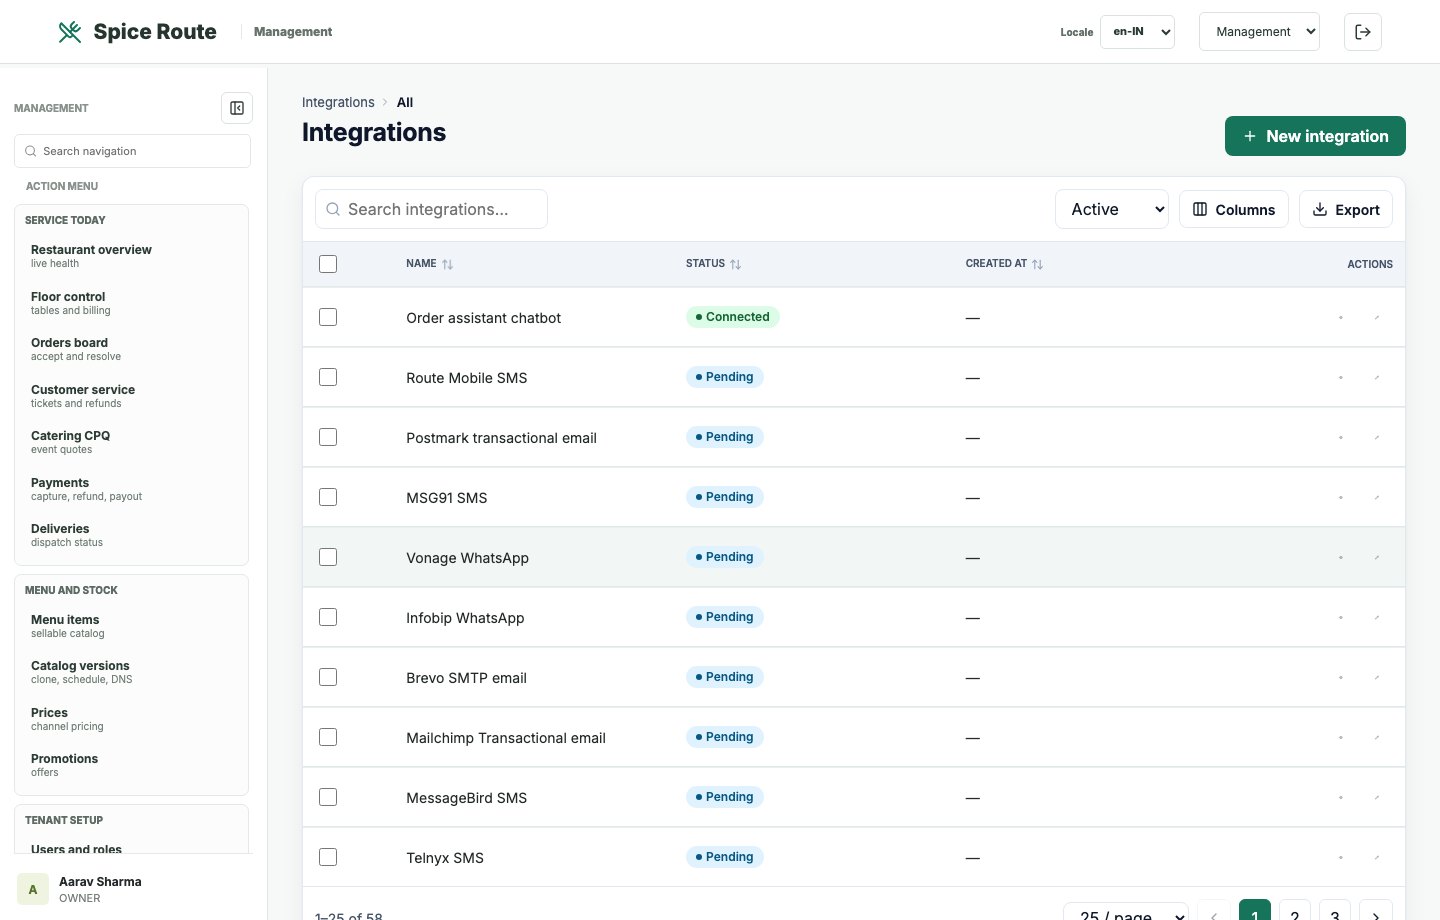Click the pencil icon for MSG91 SMS
Image resolution: width=1440 pixels, height=920 pixels.
[x=1377, y=498]
